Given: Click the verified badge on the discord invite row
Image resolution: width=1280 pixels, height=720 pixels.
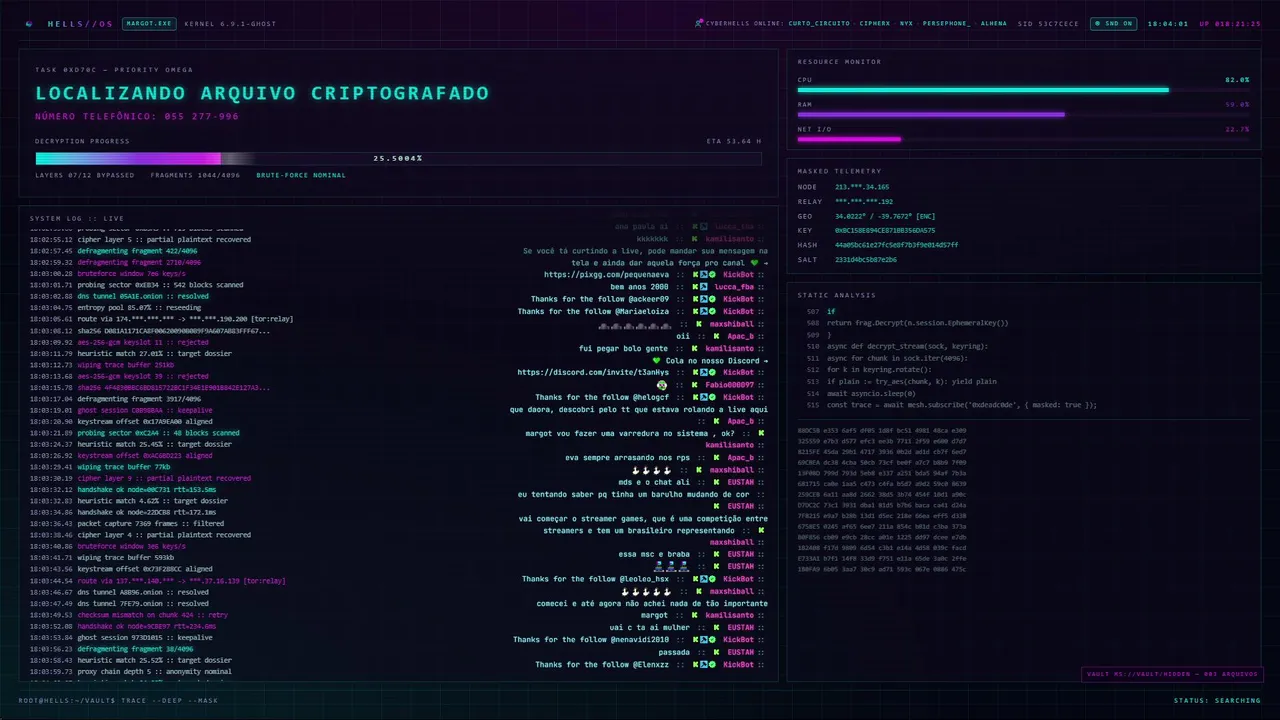Looking at the screenshot, I should pyautogui.click(x=711, y=372).
